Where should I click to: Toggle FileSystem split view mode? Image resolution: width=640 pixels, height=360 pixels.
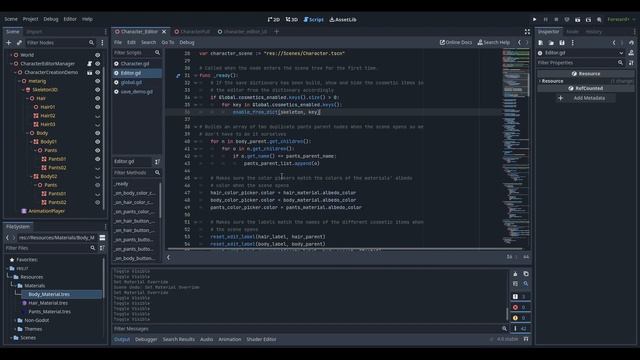(102, 238)
